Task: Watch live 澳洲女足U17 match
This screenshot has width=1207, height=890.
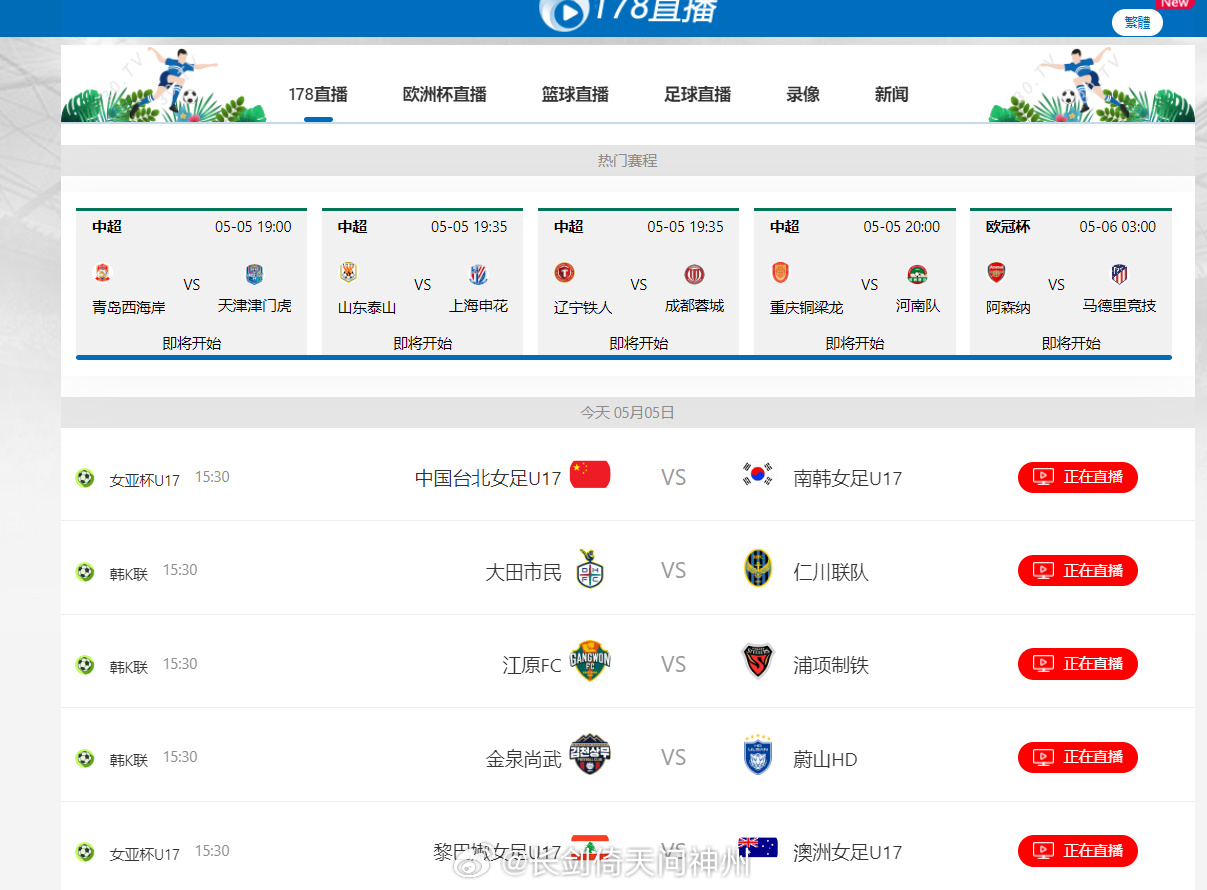Action: (1077, 850)
